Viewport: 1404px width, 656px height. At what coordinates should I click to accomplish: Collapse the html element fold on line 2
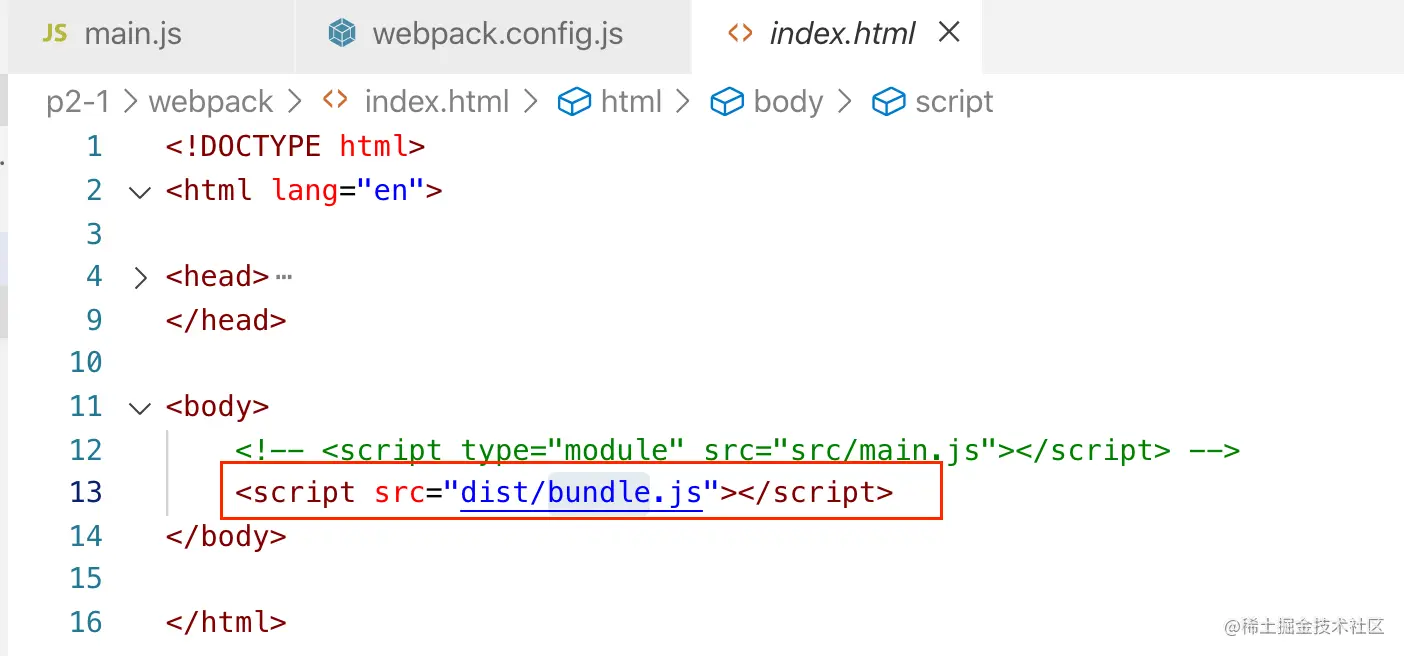(140, 191)
